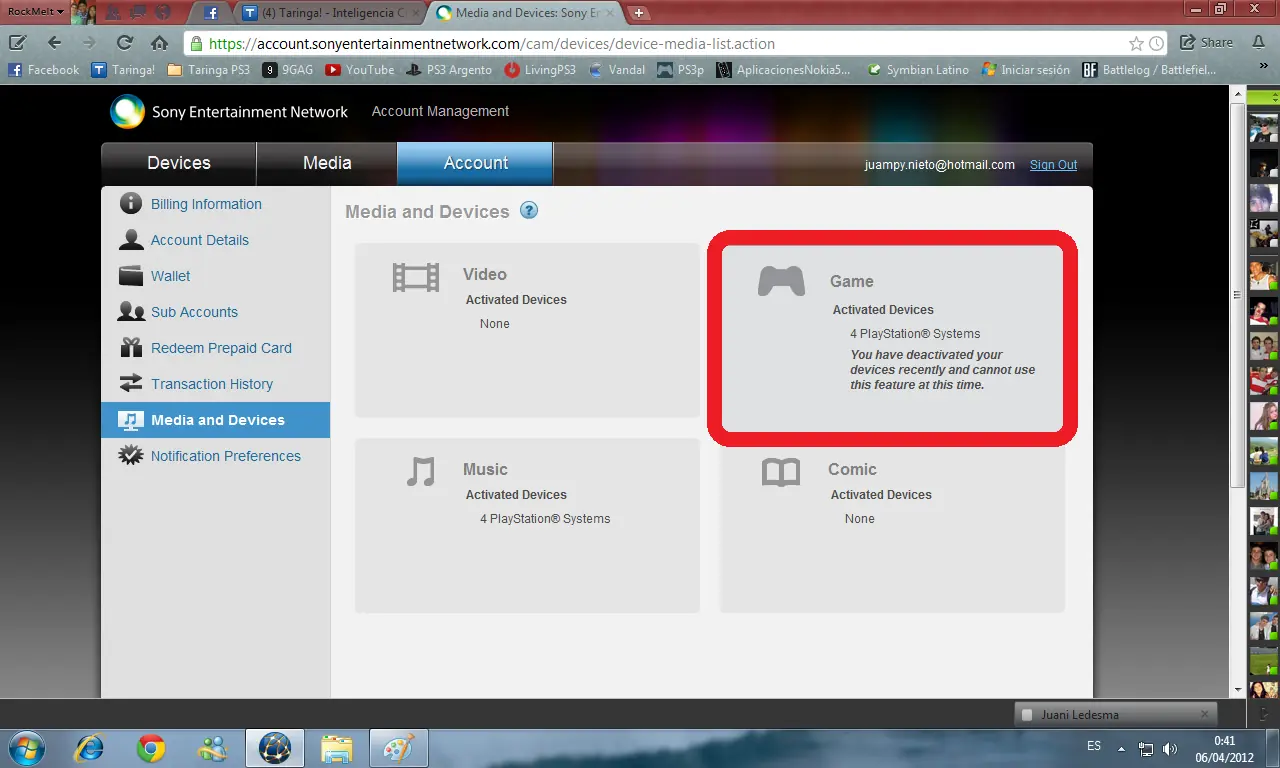1280x768 pixels.
Task: Click the Notification Preferences badge icon
Action: pyautogui.click(x=131, y=456)
